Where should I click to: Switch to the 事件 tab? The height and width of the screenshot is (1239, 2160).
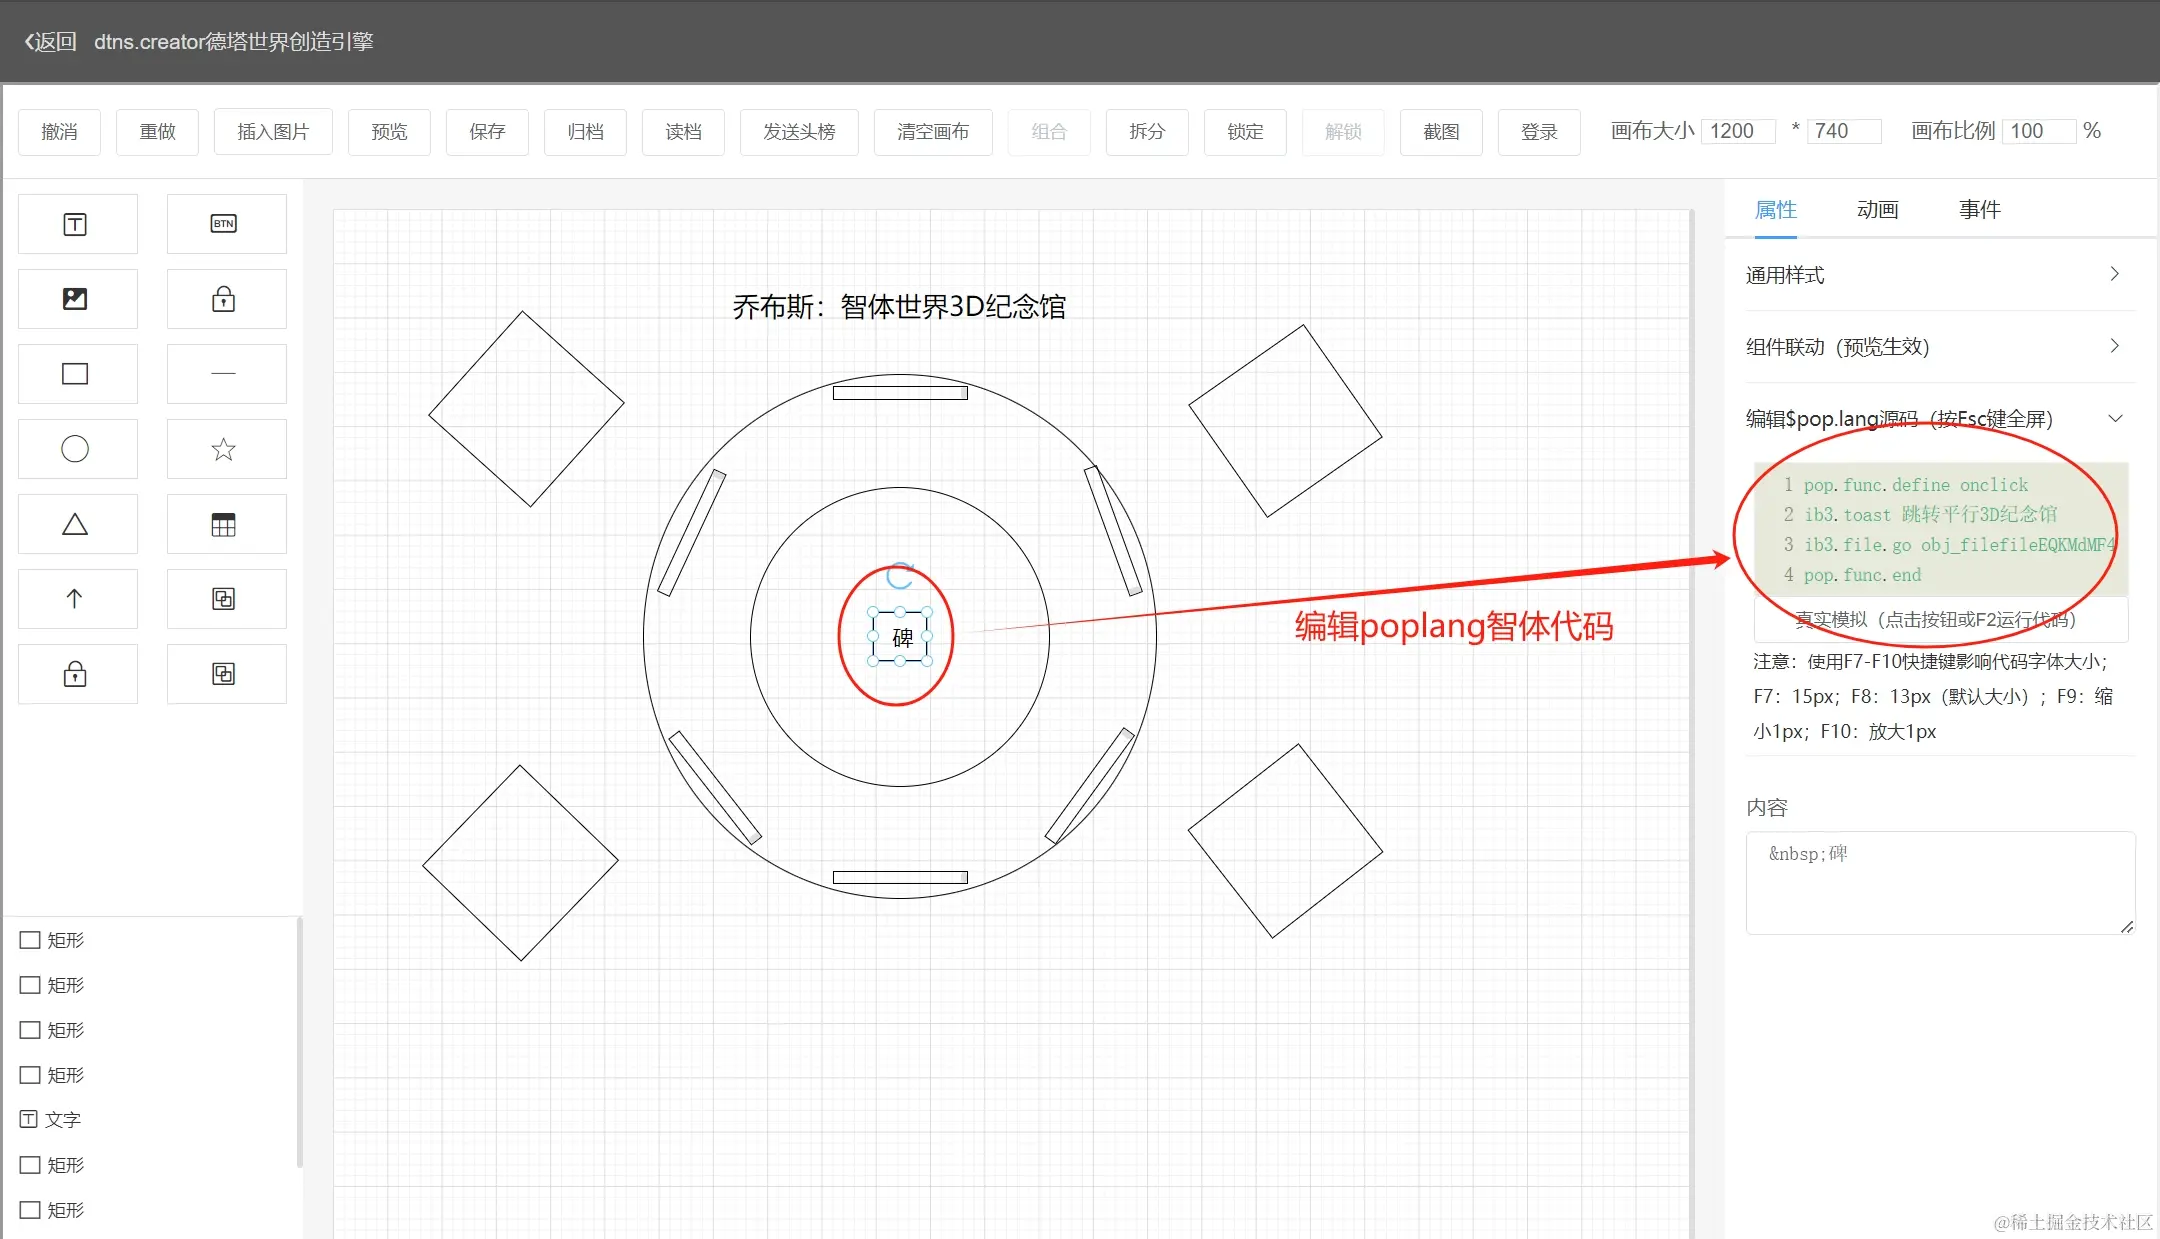point(1979,210)
